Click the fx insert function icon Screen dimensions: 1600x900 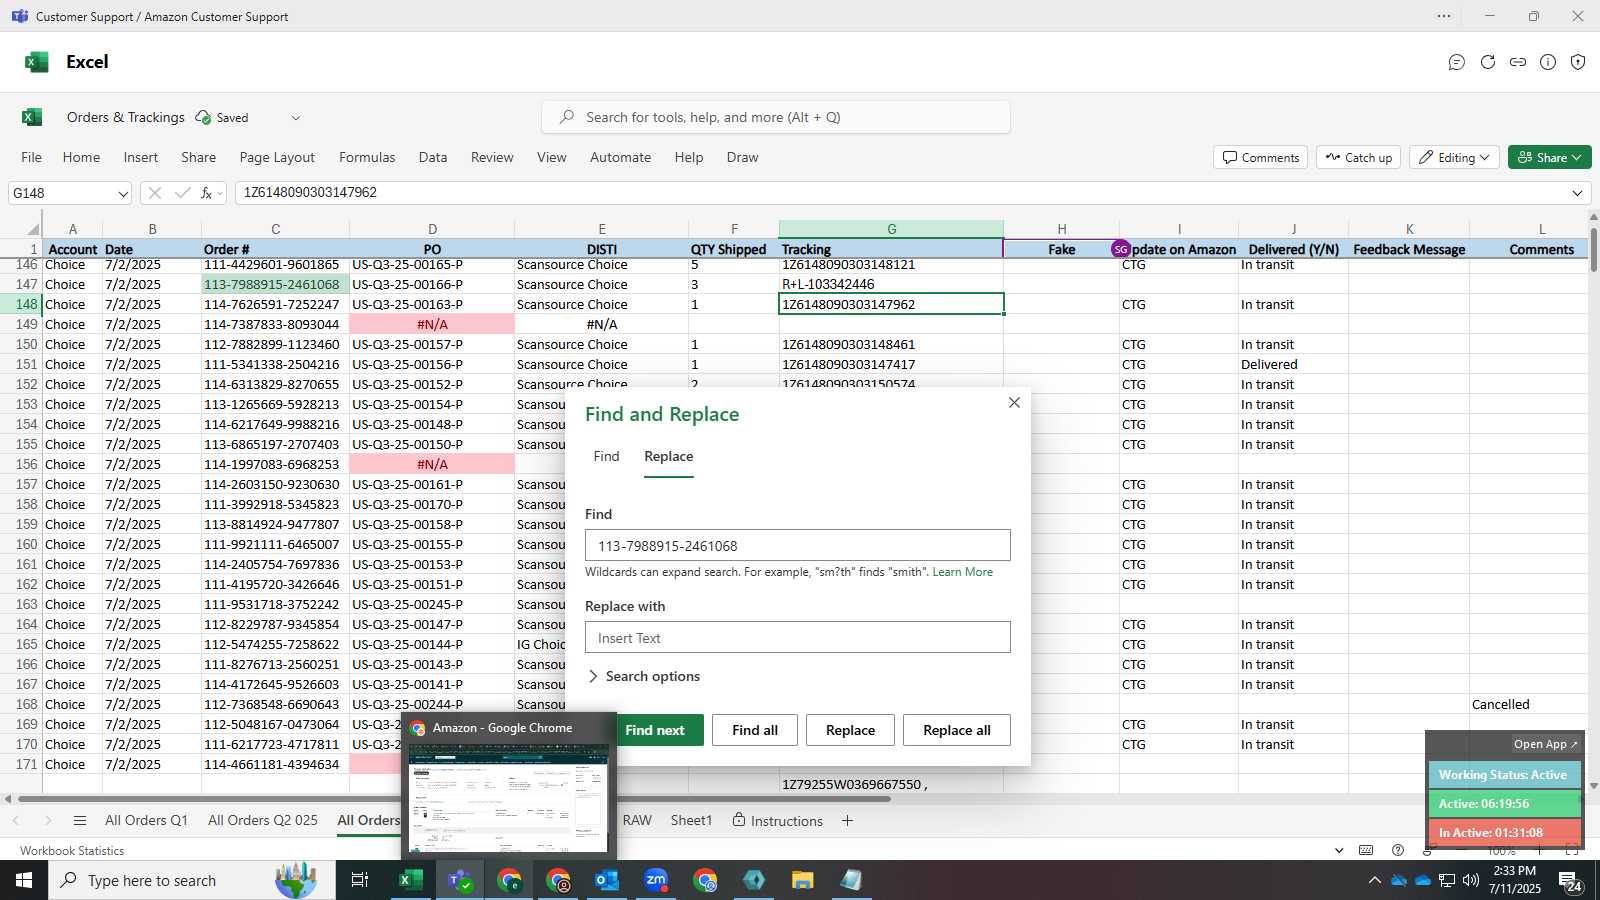pyautogui.click(x=206, y=193)
